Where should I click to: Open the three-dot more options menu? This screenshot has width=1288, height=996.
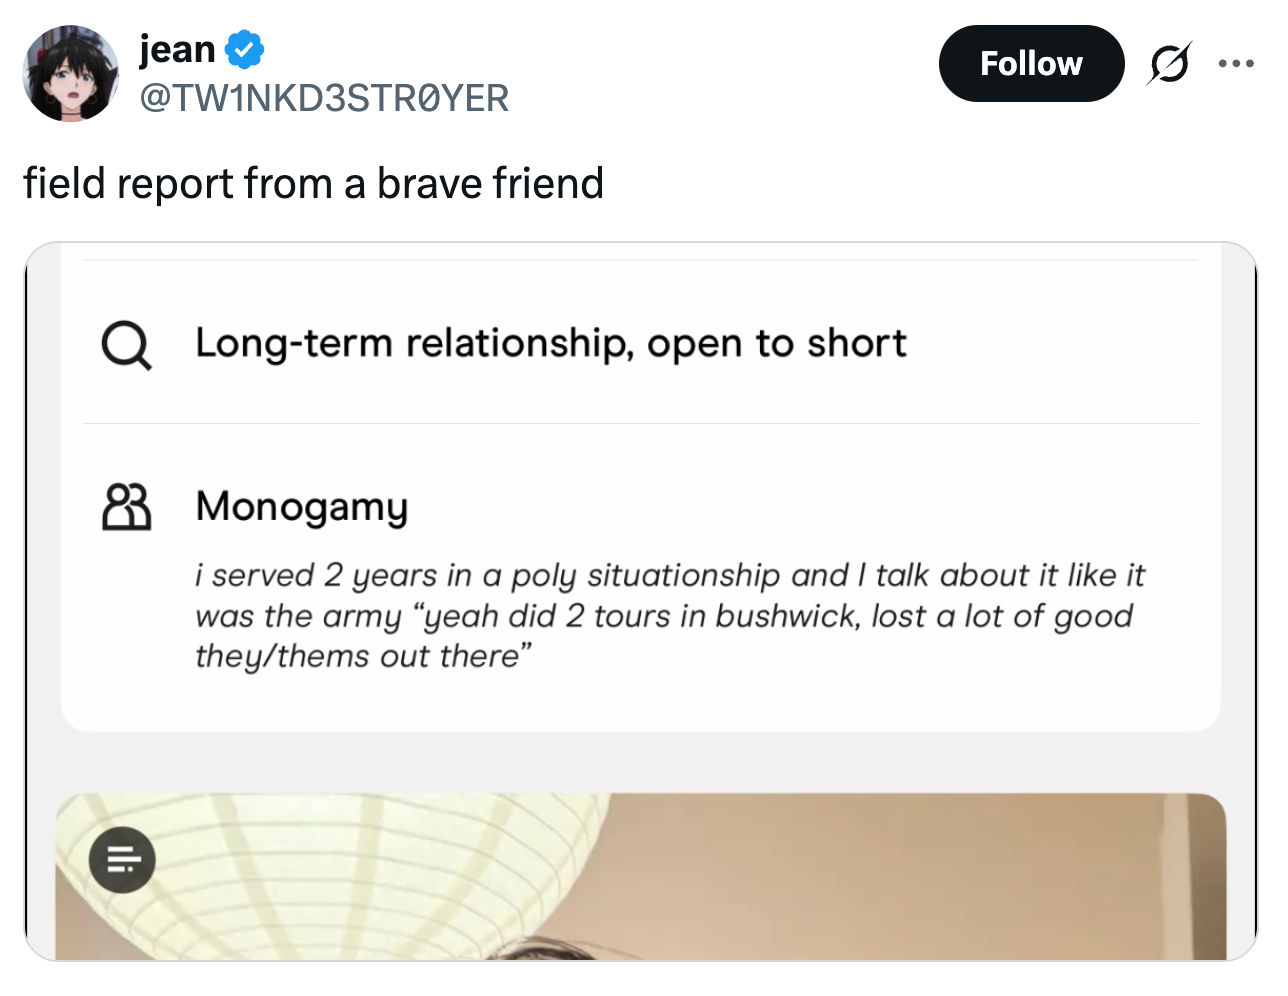point(1236,64)
